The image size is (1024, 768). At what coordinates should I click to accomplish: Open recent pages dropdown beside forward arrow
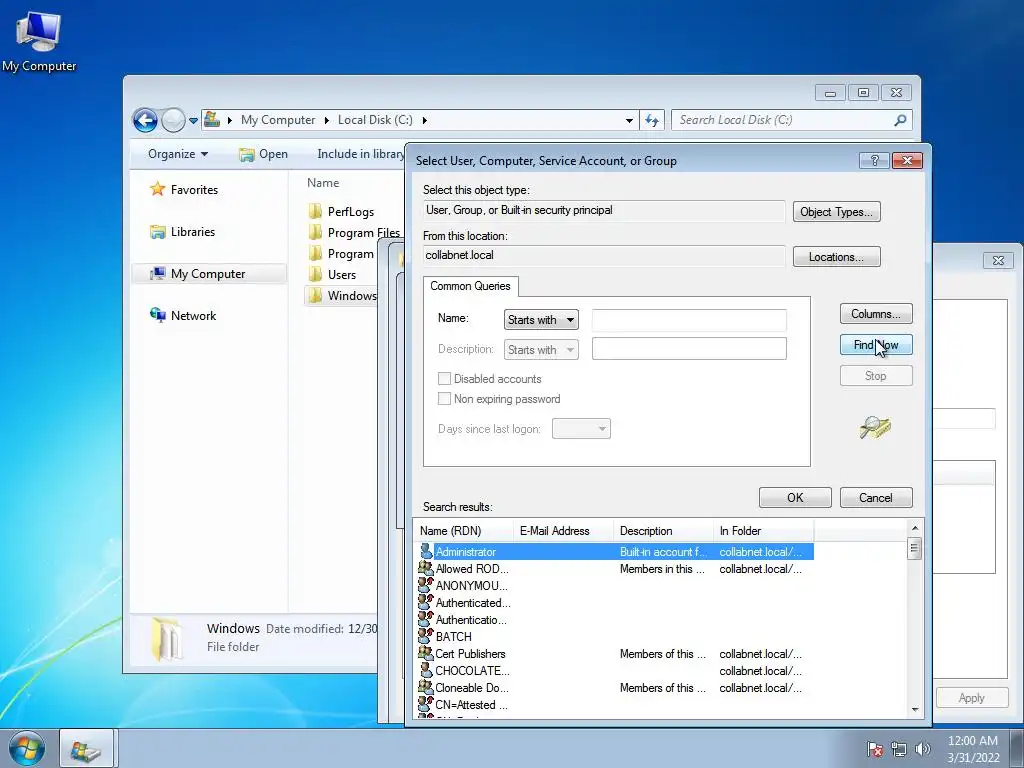[193, 121]
